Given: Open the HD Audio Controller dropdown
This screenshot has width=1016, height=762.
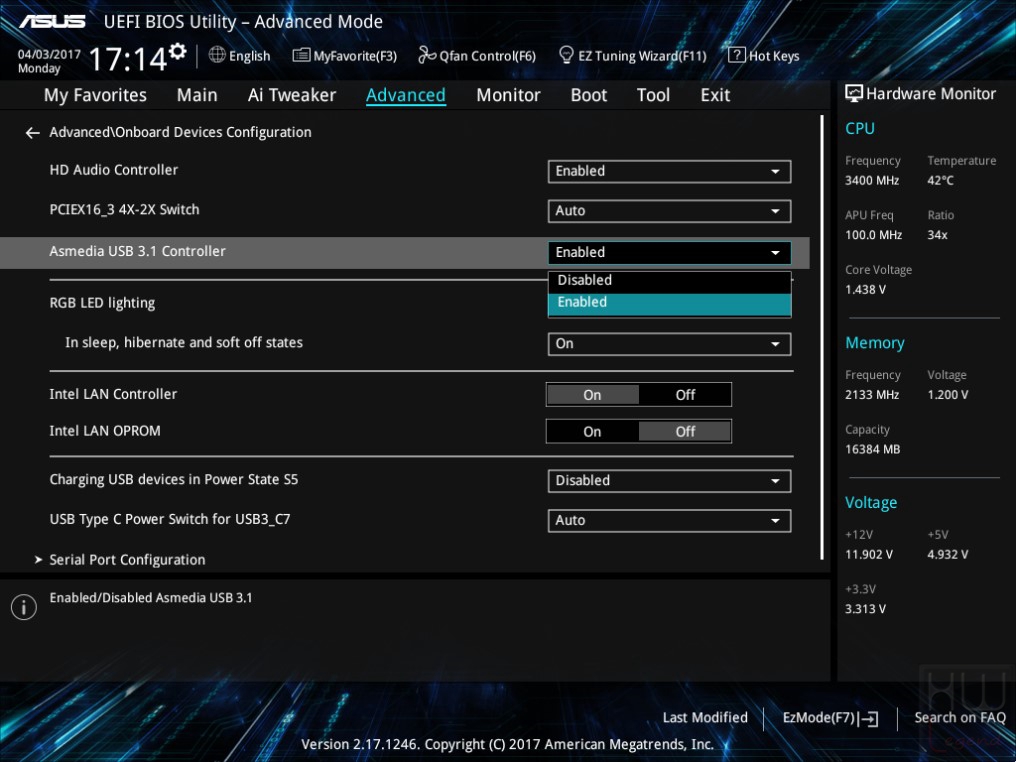Looking at the screenshot, I should pyautogui.click(x=669, y=171).
